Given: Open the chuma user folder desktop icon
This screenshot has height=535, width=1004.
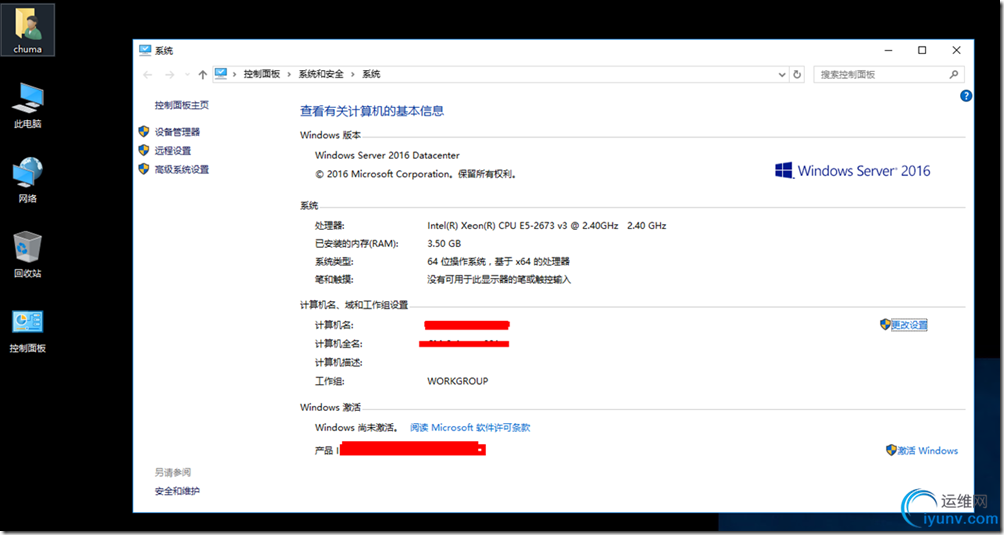Looking at the screenshot, I should click(x=28, y=30).
